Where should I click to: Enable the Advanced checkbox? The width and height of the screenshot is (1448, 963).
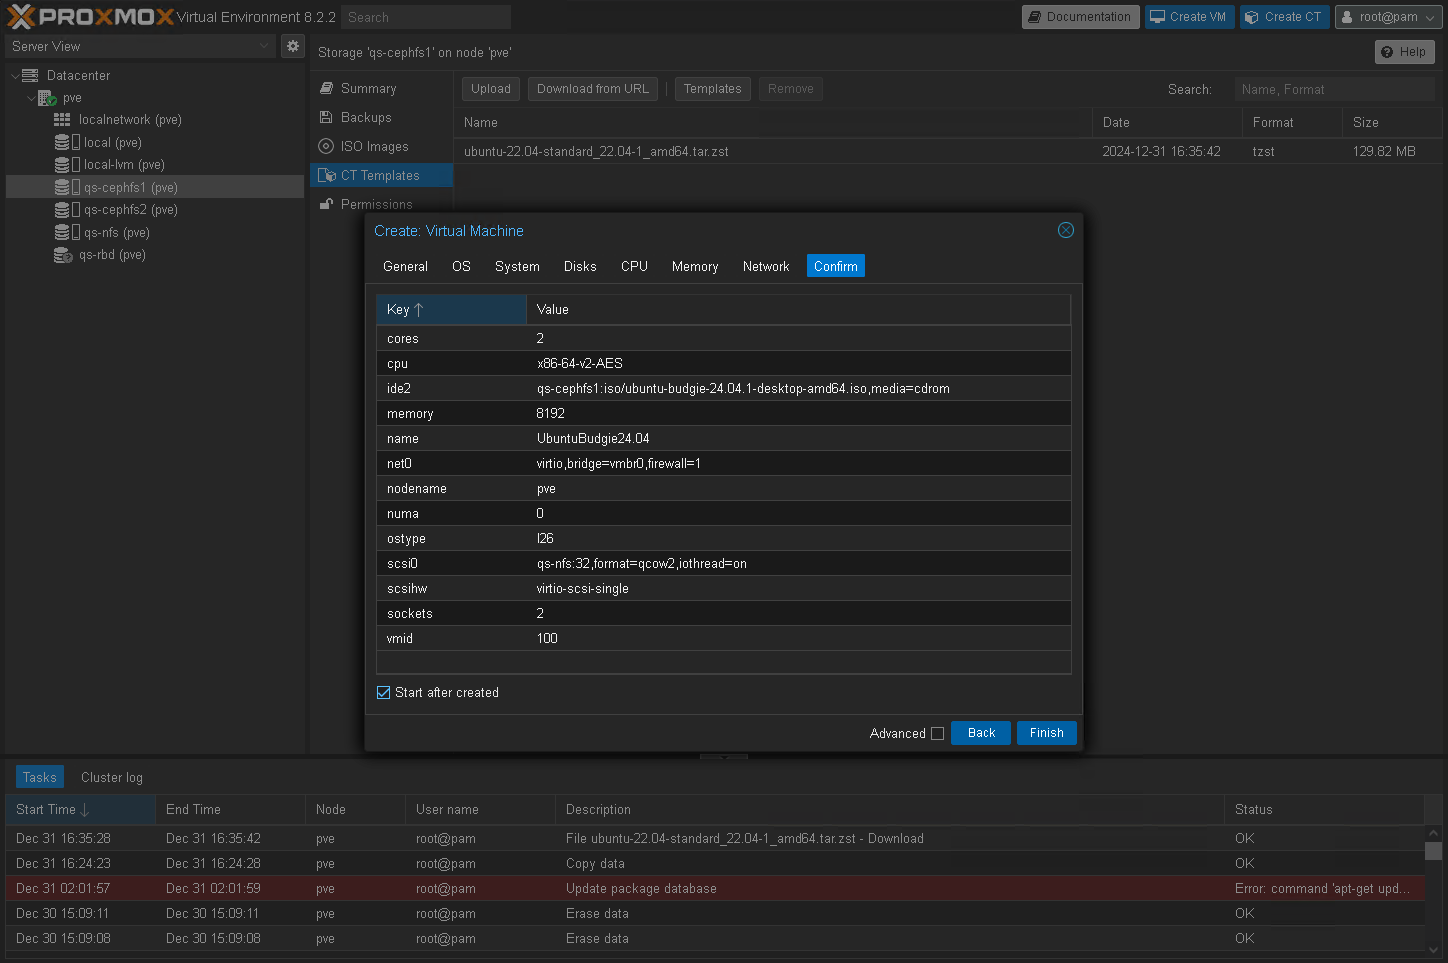[937, 734]
